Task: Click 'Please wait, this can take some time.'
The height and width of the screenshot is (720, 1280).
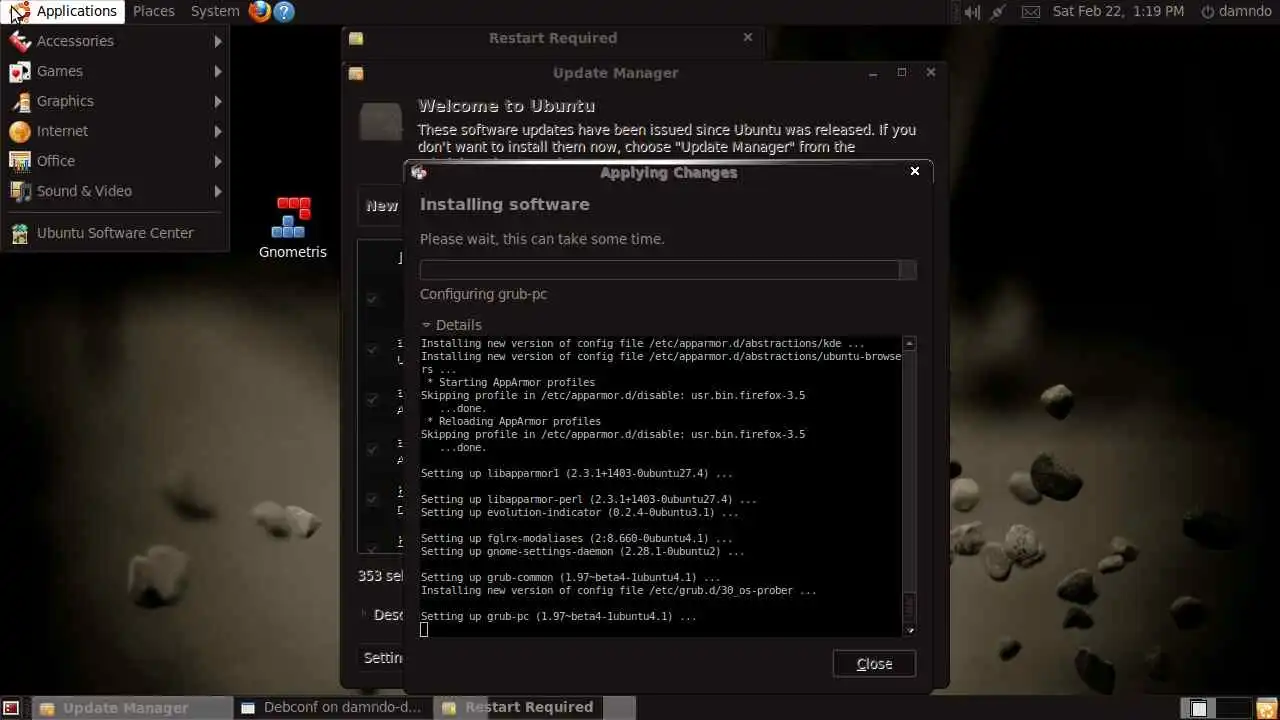Action: (542, 239)
